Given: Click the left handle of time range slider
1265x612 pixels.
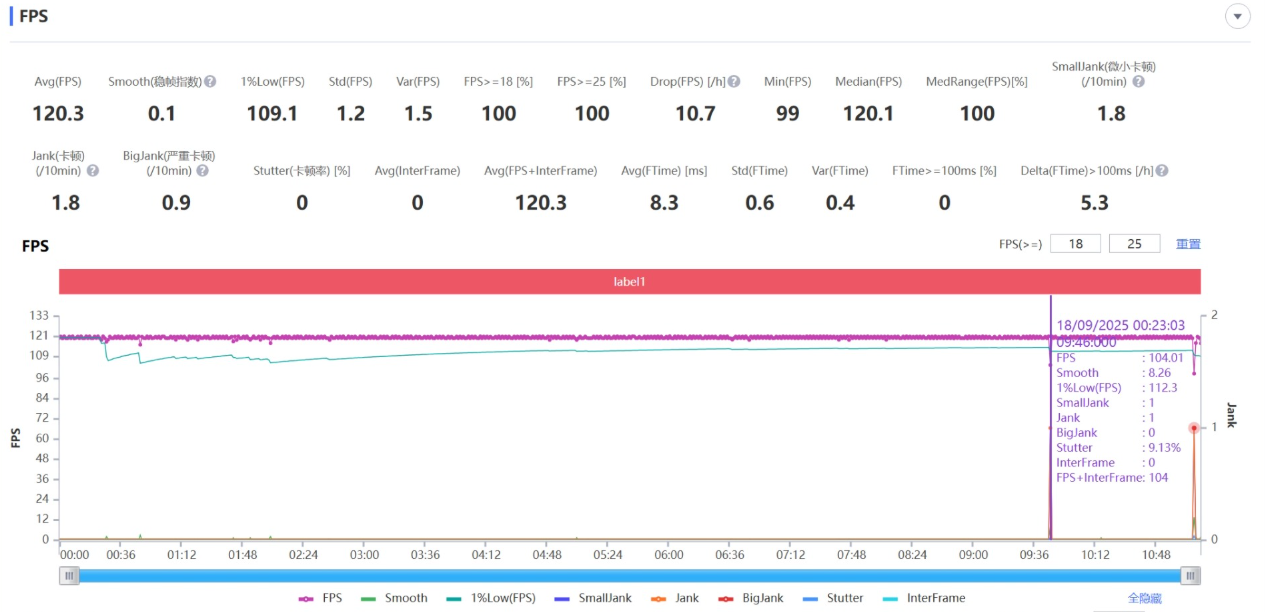Looking at the screenshot, I should (x=69, y=575).
